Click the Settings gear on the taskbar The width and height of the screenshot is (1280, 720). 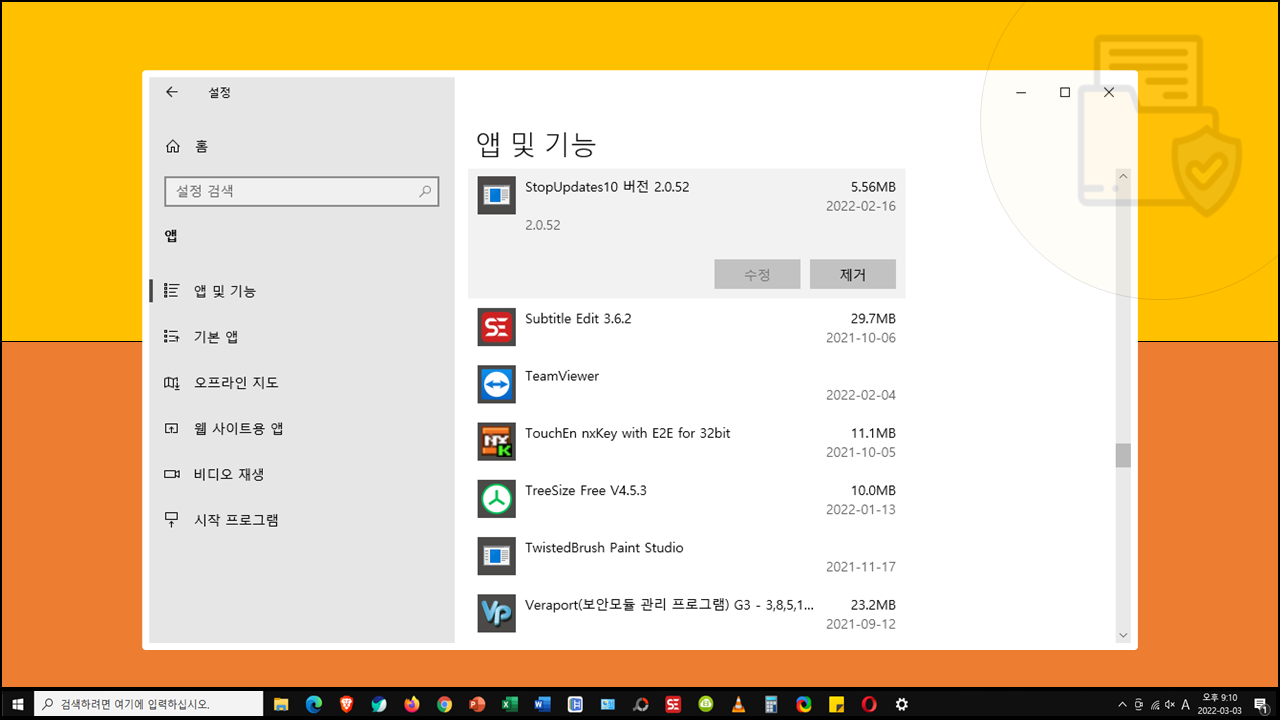[902, 704]
